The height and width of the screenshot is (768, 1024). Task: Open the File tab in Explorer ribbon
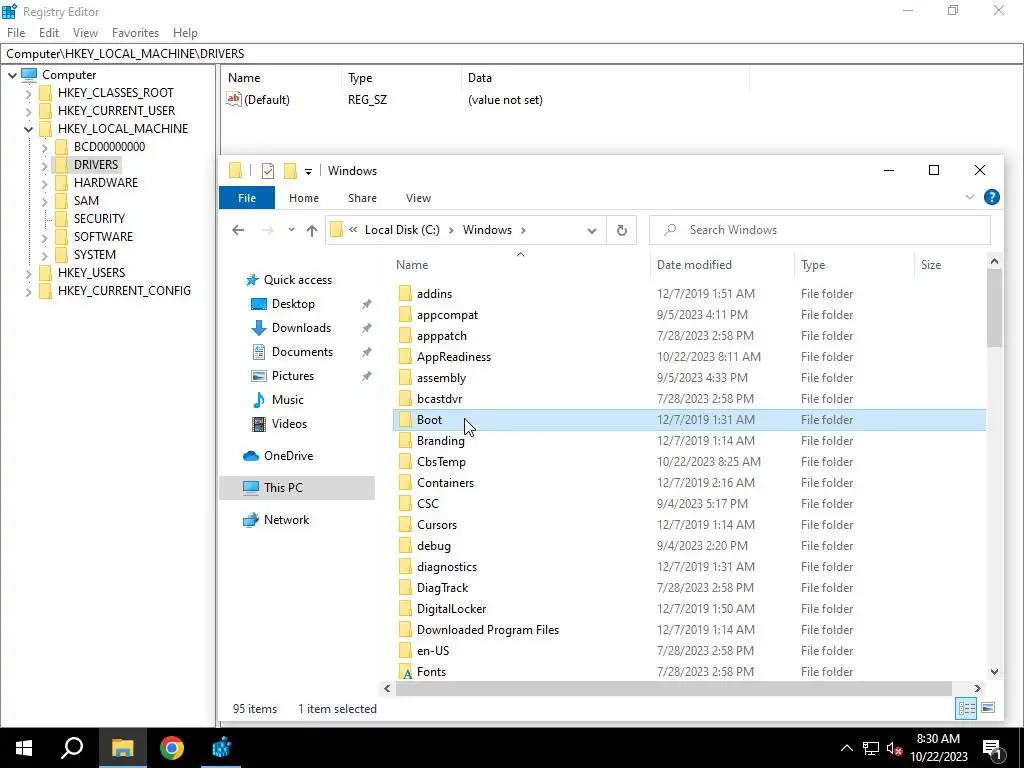[x=247, y=198]
